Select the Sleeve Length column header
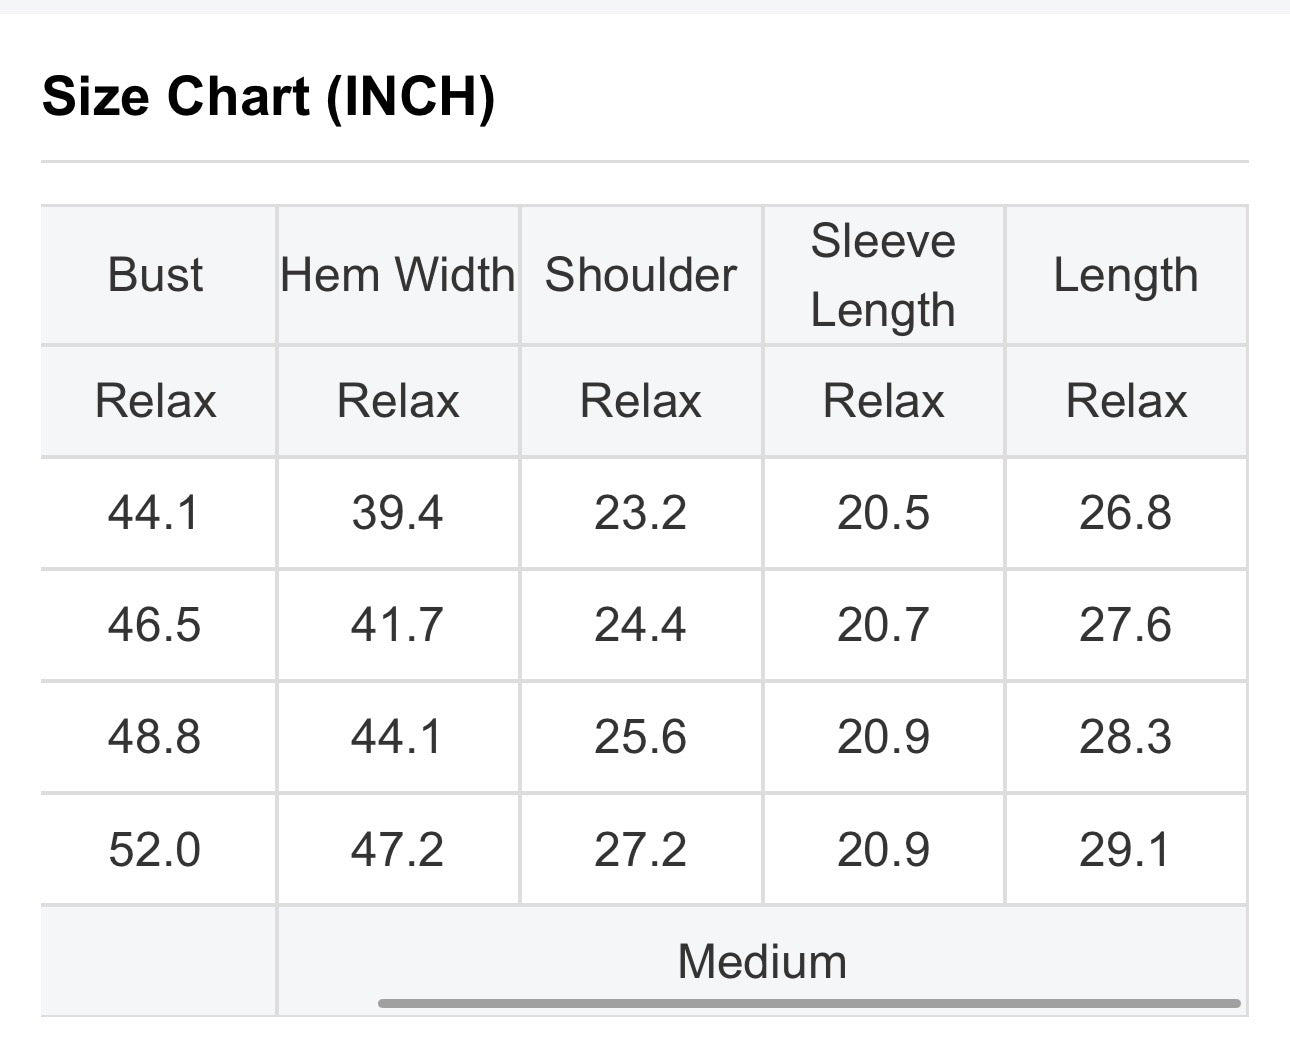This screenshot has height=1042, width=1290. 883,275
